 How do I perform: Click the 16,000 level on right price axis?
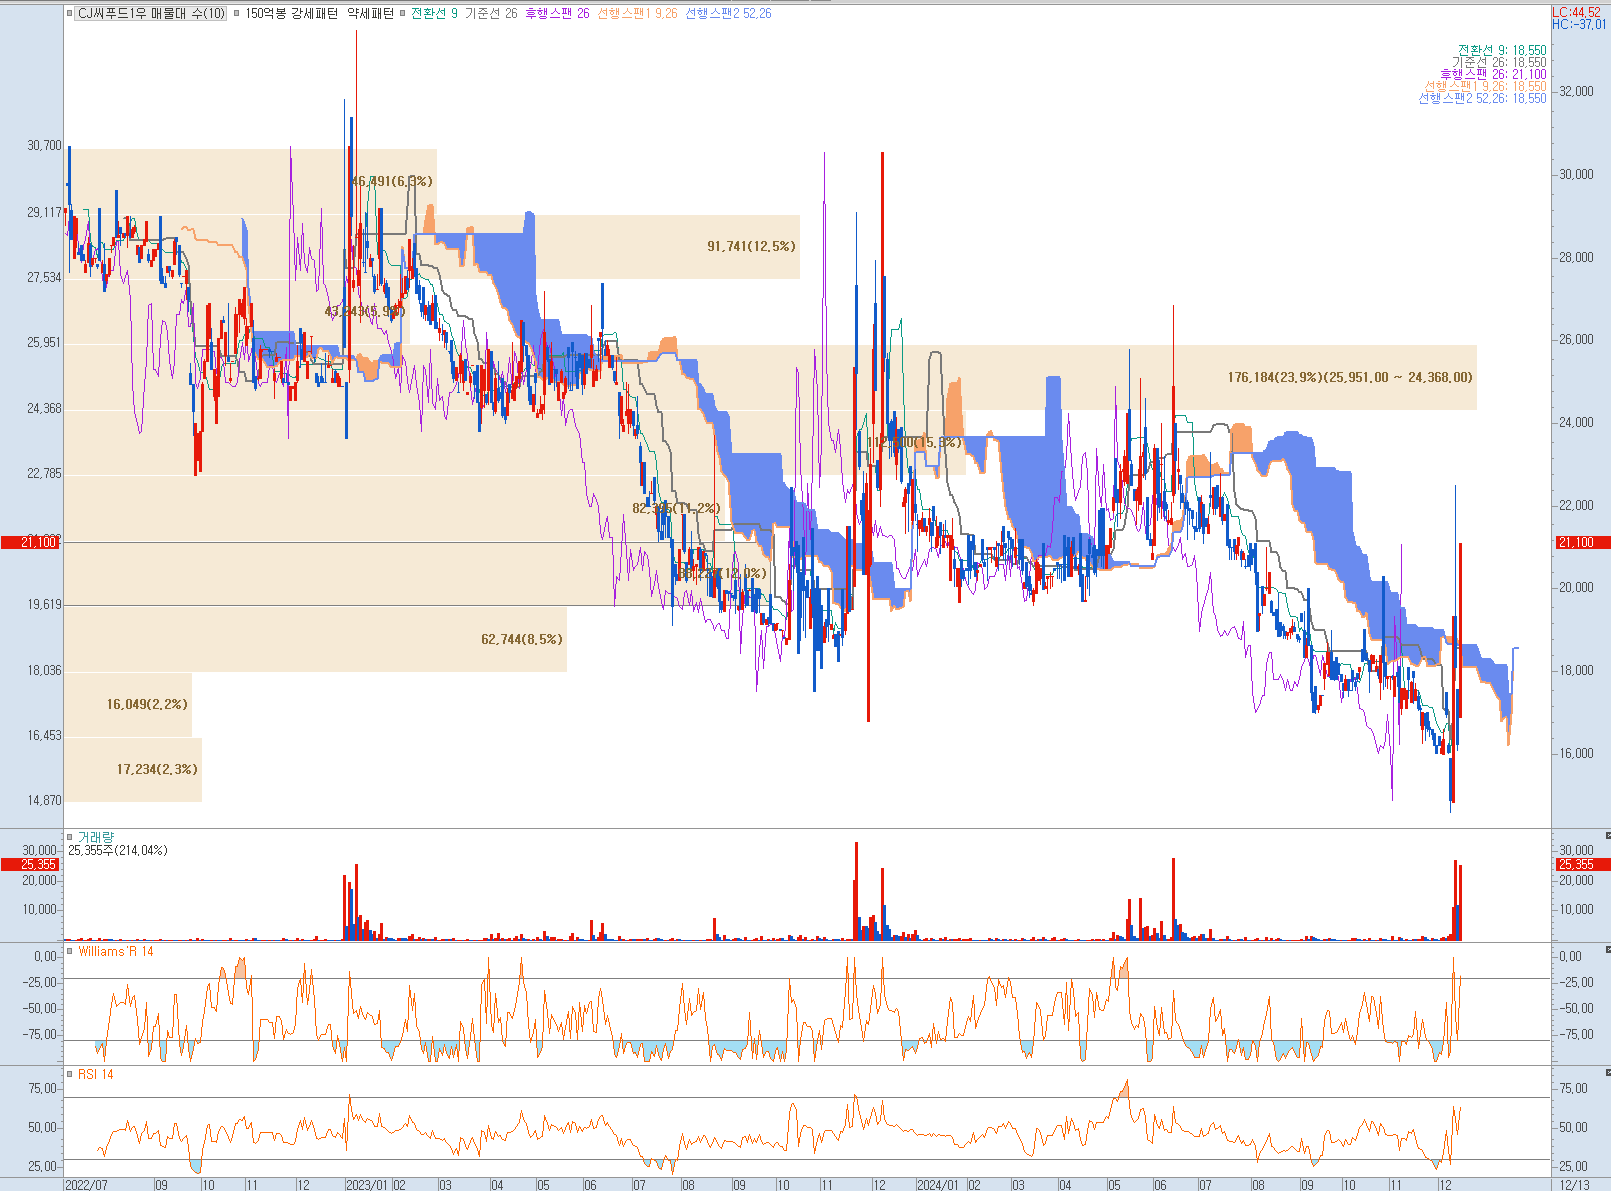[x=1577, y=753]
